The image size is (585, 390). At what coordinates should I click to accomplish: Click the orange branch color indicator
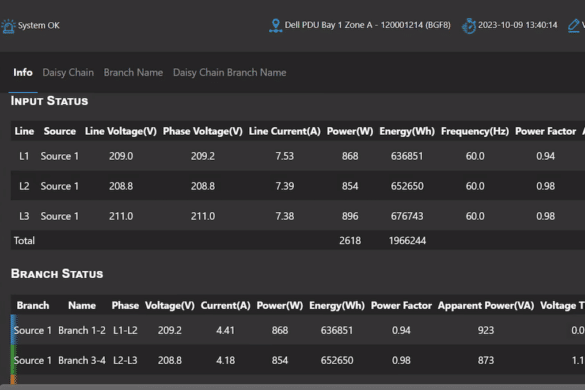point(13,379)
